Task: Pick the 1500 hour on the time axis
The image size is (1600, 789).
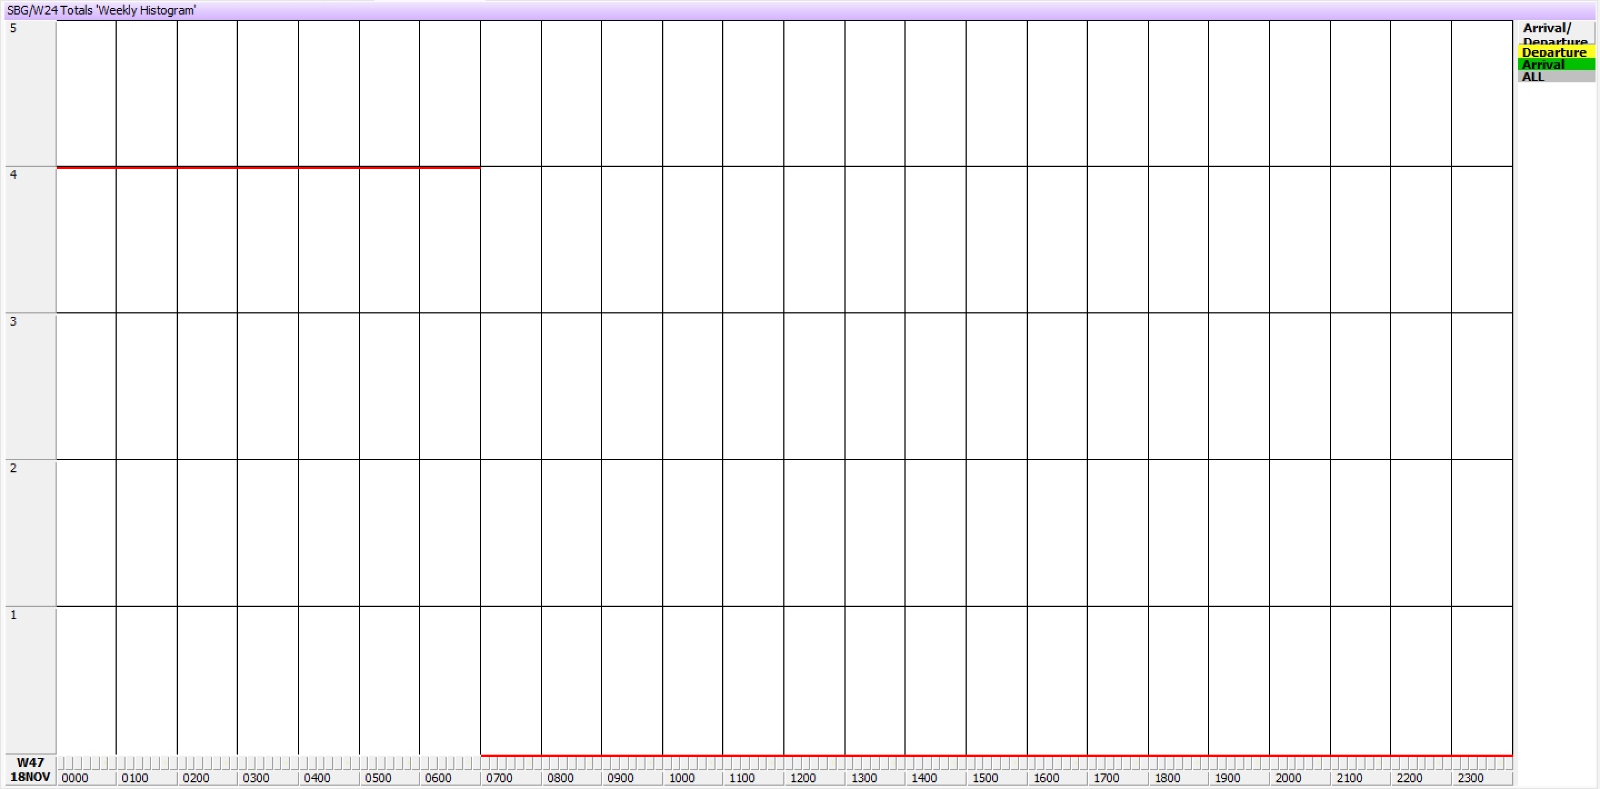Action: click(x=984, y=778)
